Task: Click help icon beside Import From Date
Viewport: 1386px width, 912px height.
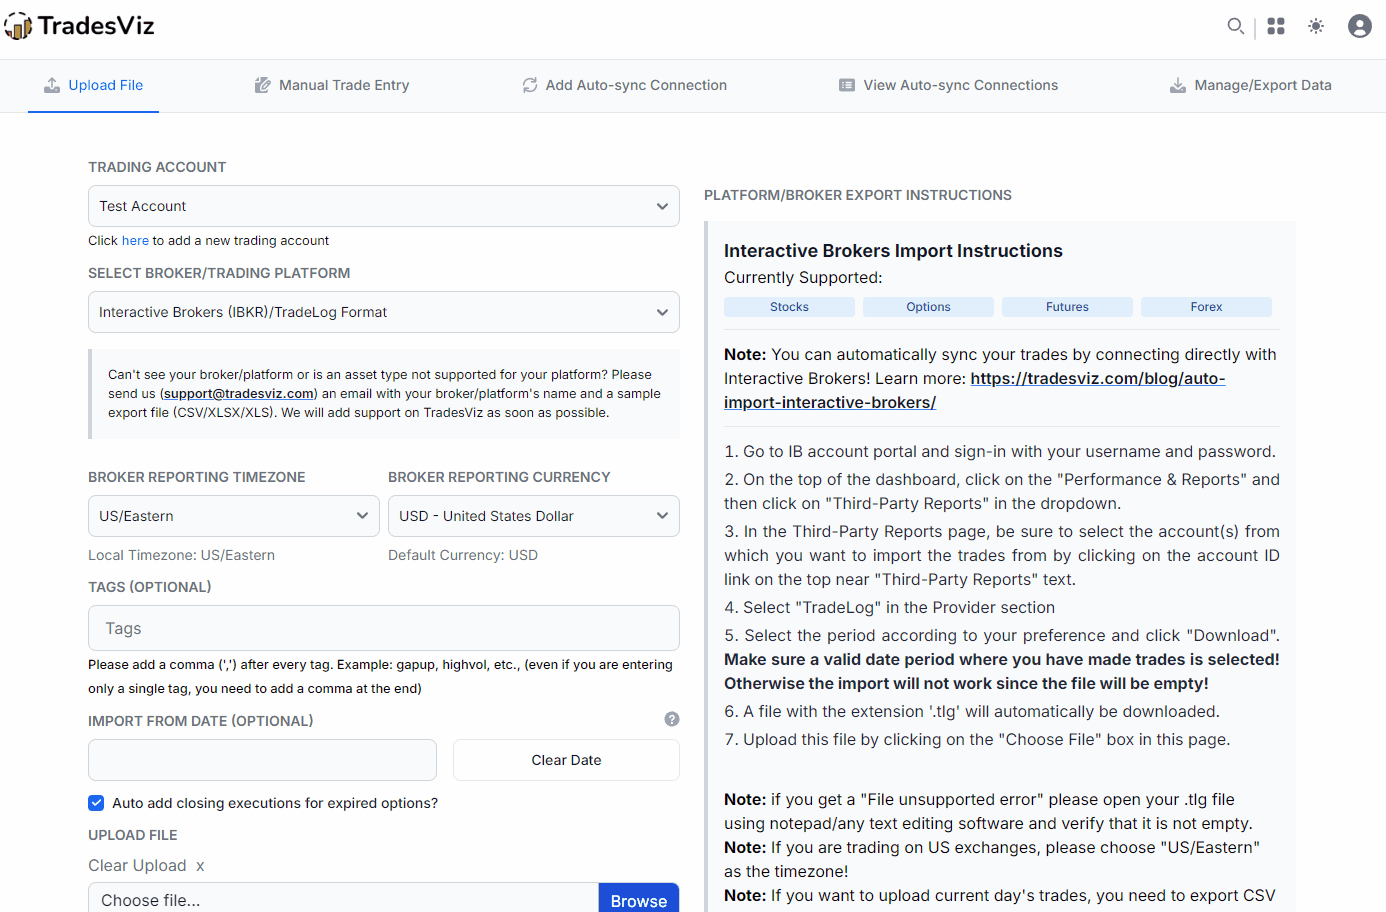Action: point(672,719)
